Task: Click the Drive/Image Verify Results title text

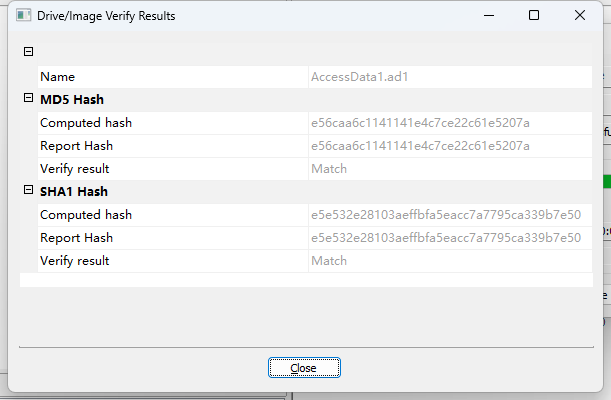Action: 108,16
